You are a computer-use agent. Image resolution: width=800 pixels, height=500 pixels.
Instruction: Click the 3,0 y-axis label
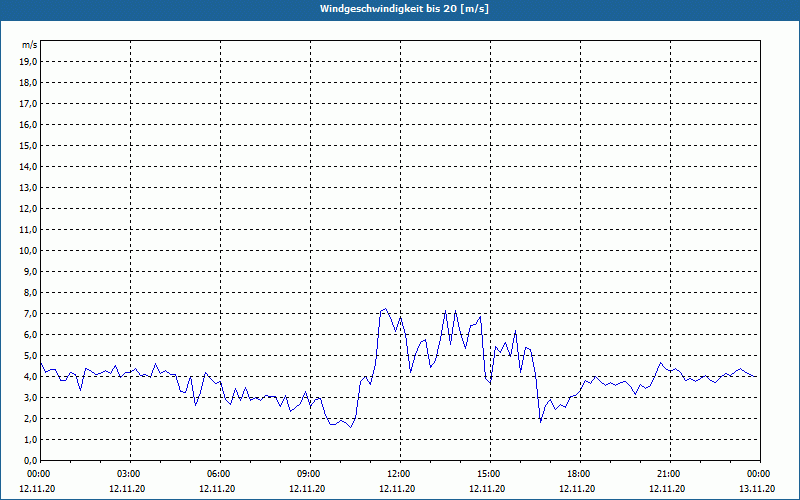30,397
